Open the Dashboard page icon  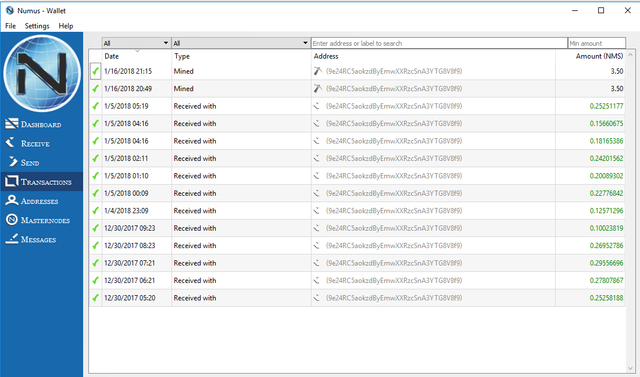click(x=11, y=124)
